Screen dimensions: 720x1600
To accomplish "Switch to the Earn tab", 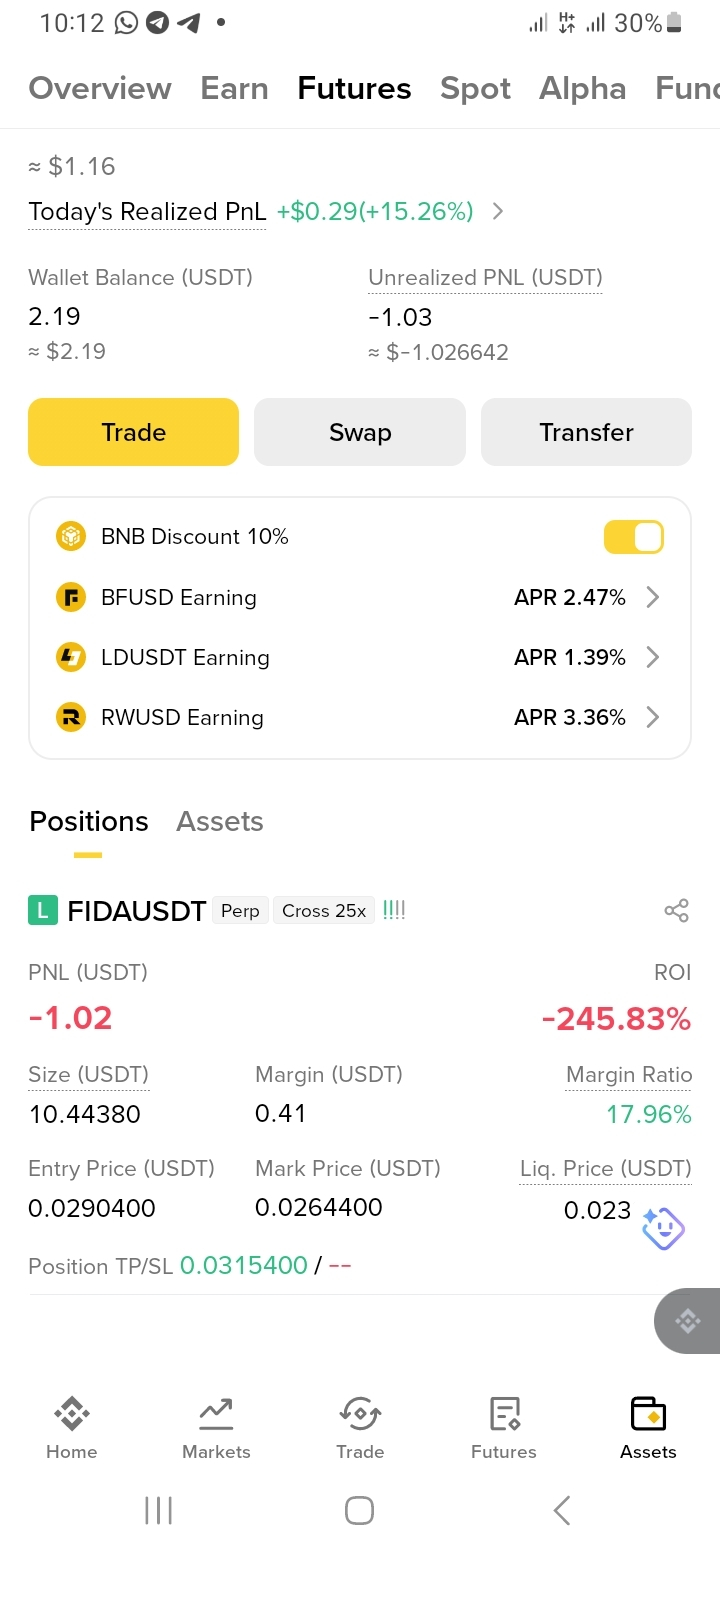I will click(234, 88).
